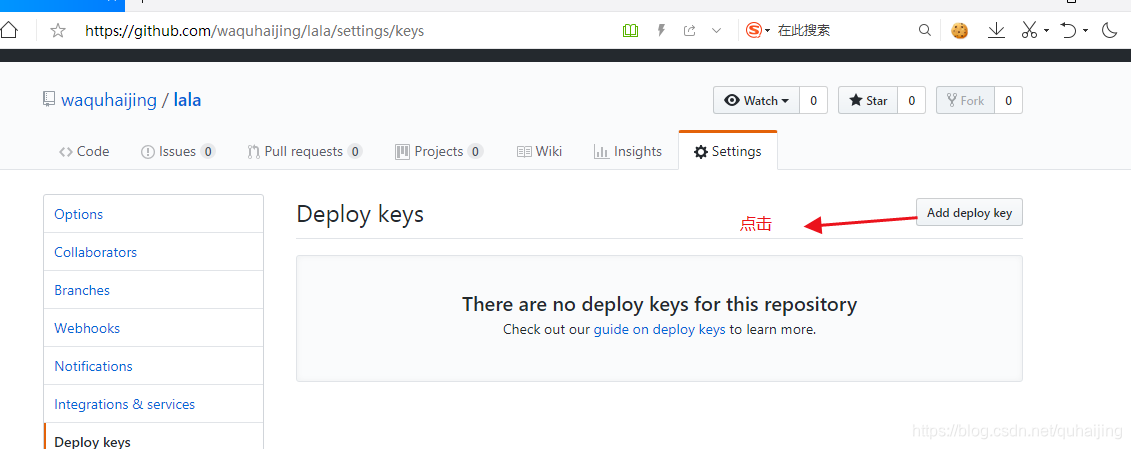1131x449 pixels.
Task: Open the guide on deploy keys link
Action: point(659,330)
